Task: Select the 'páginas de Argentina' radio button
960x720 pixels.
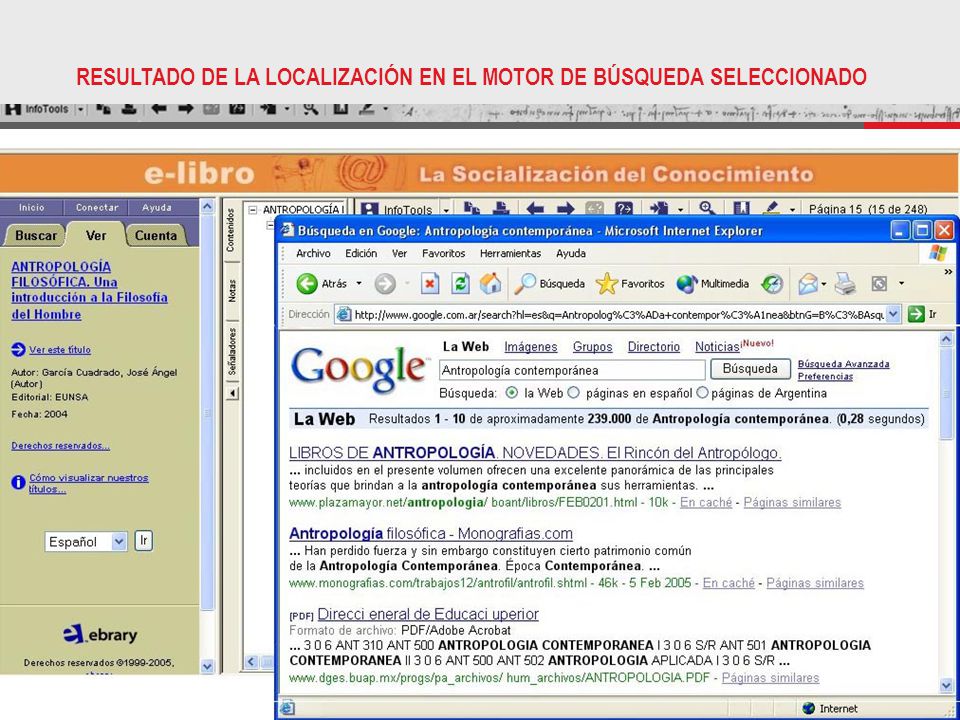Action: click(x=703, y=393)
